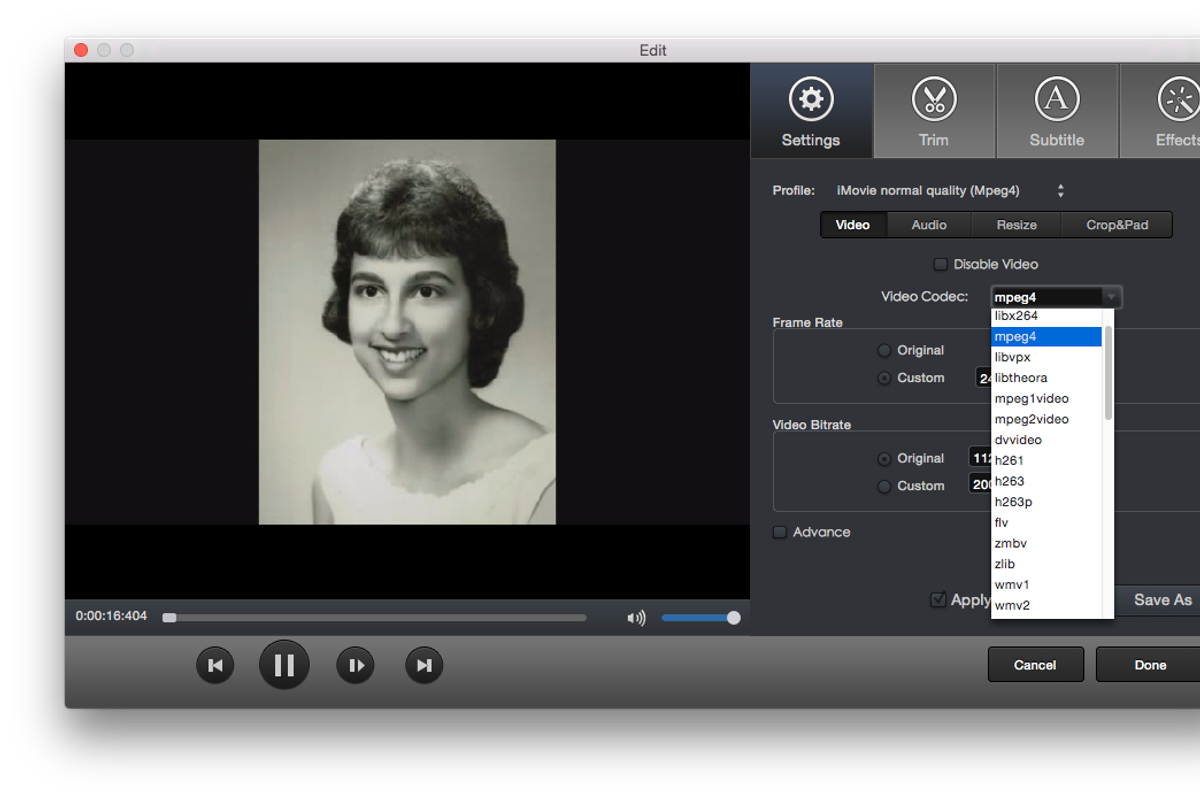Switch to the Resize tab
Viewport: 1200px width, 800px height.
pos(1016,225)
